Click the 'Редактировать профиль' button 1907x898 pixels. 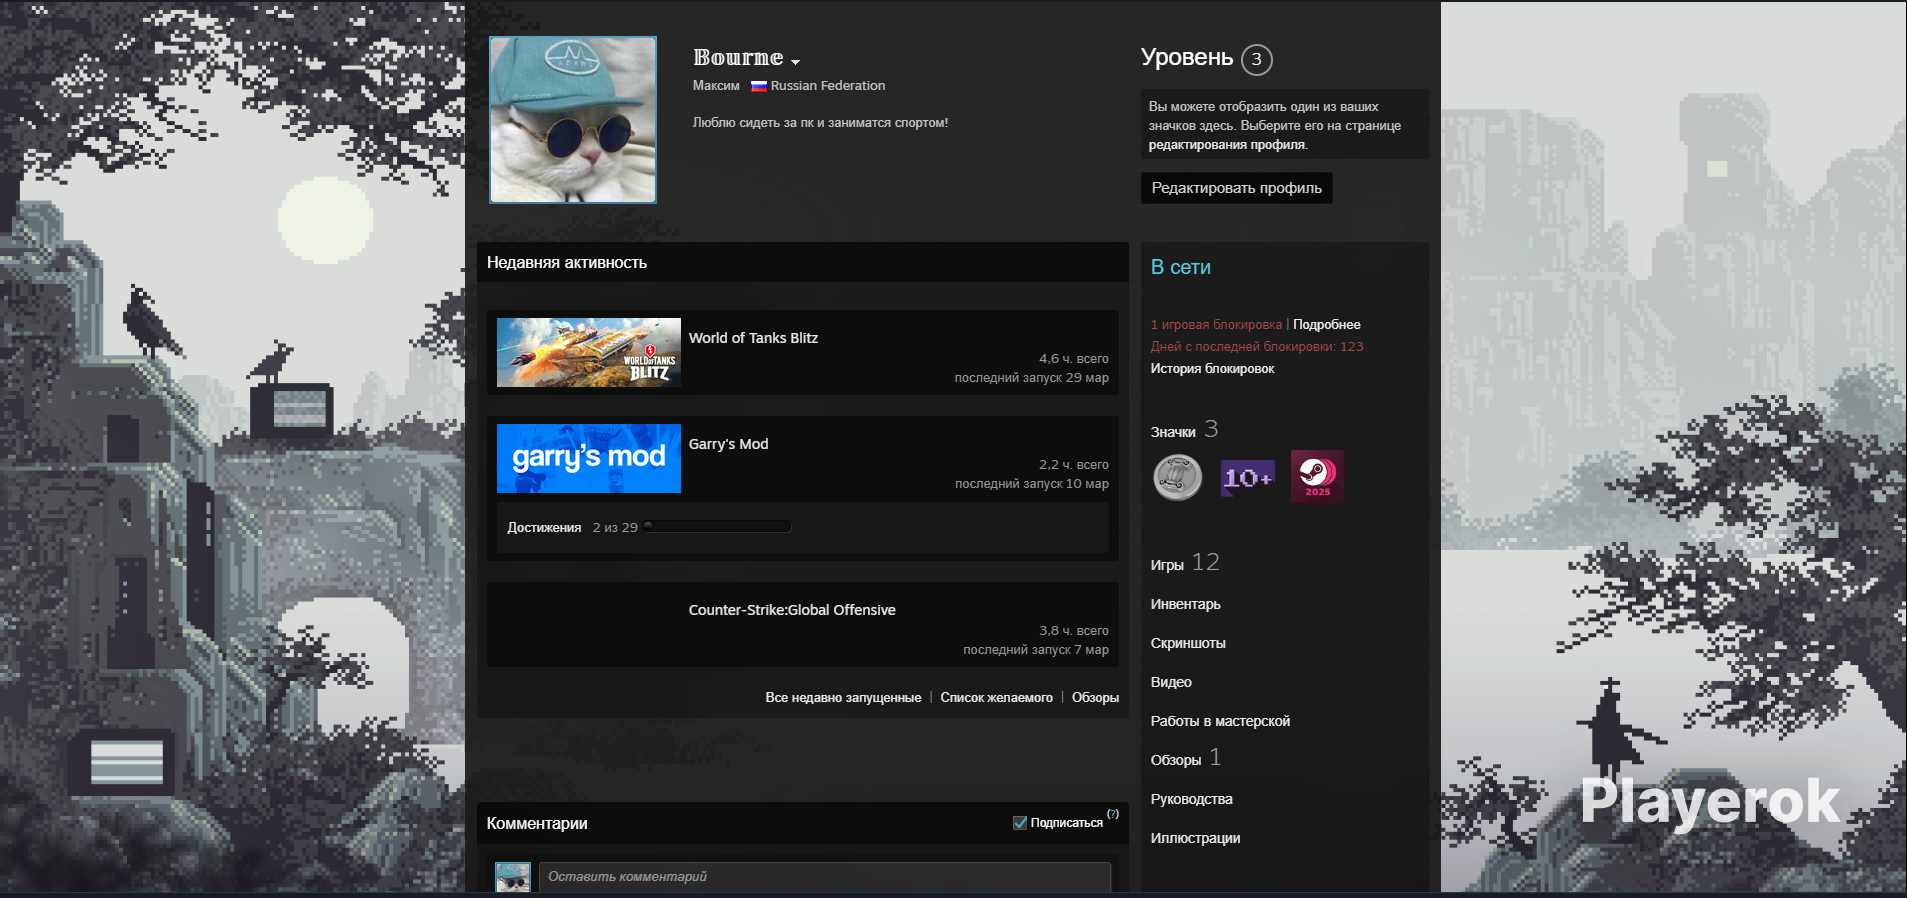[1236, 188]
